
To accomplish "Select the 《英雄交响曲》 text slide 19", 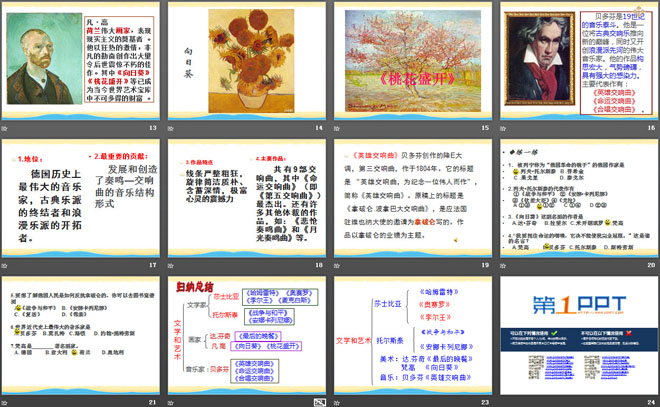I will point(413,199).
